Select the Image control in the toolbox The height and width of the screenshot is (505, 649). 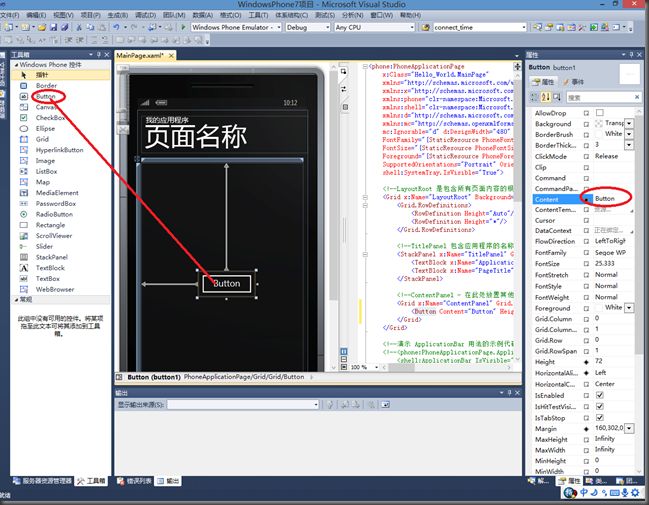point(45,161)
